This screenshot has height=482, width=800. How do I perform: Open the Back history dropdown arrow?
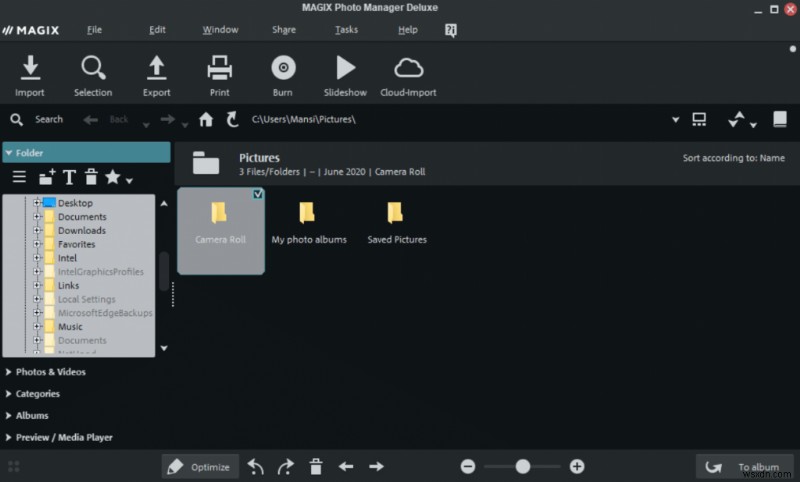coord(146,125)
